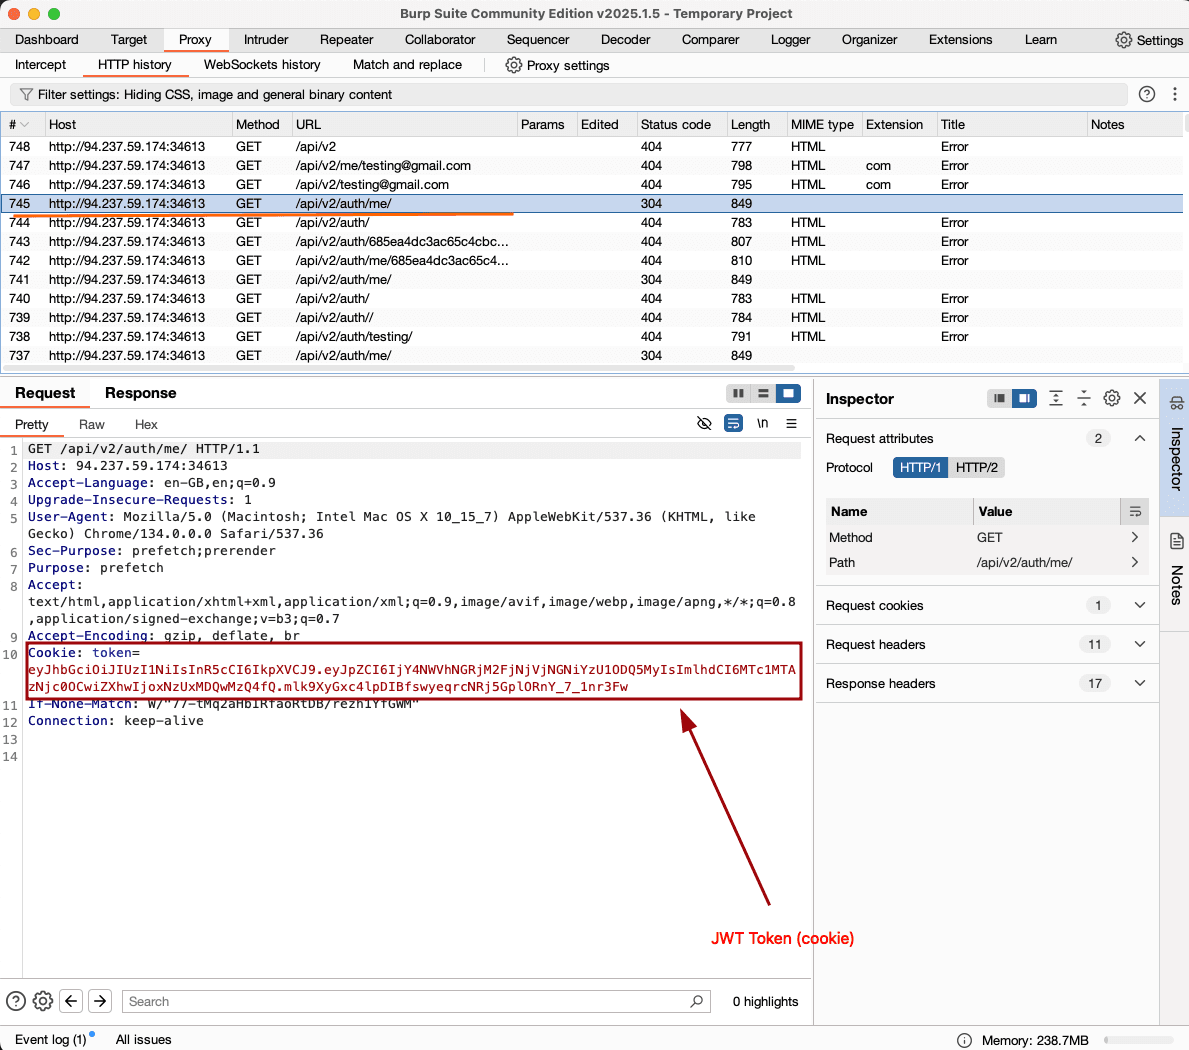Open search settings gear at bottom

tap(43, 1001)
